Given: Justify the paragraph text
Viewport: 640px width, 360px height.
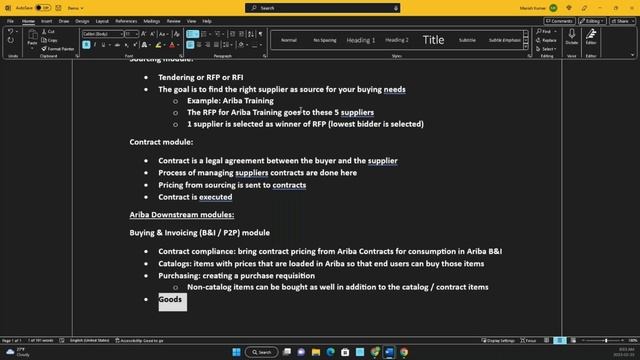Looking at the screenshot, I should 216,45.
